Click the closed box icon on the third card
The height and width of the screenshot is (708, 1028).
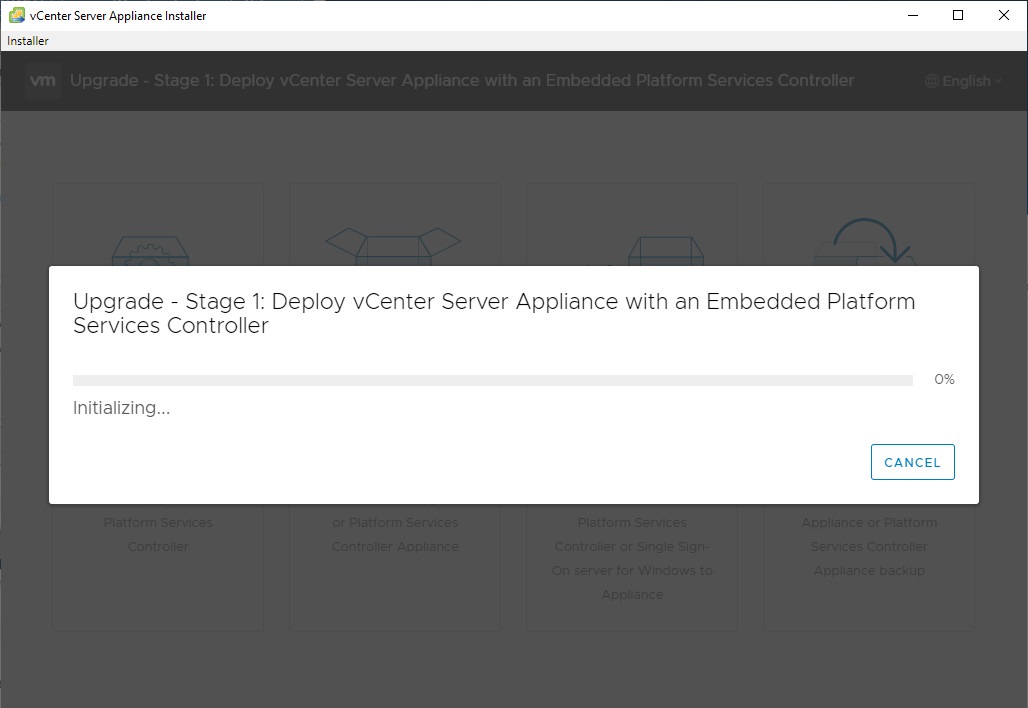[x=665, y=251]
